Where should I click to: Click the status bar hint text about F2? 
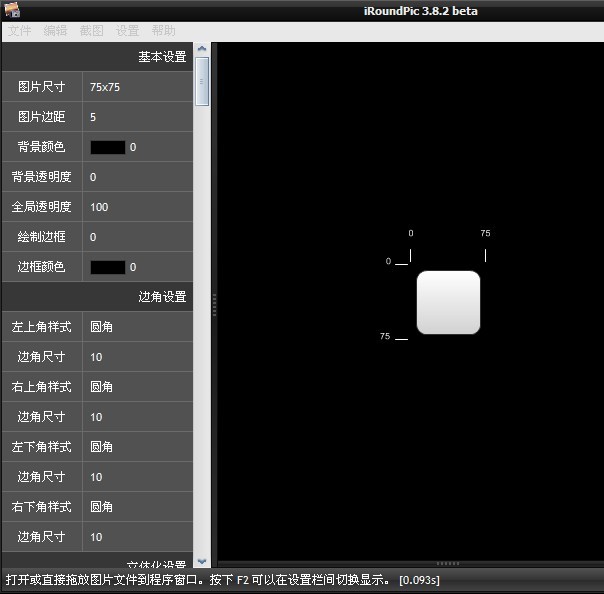click(x=196, y=580)
